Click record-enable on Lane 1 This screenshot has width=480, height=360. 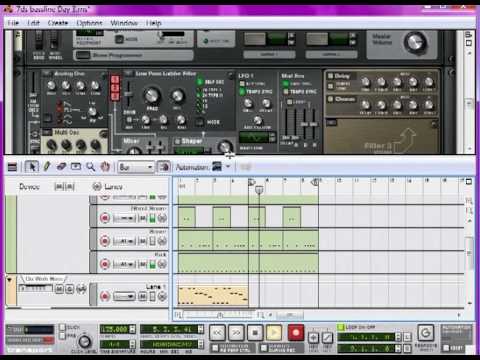pos(105,296)
